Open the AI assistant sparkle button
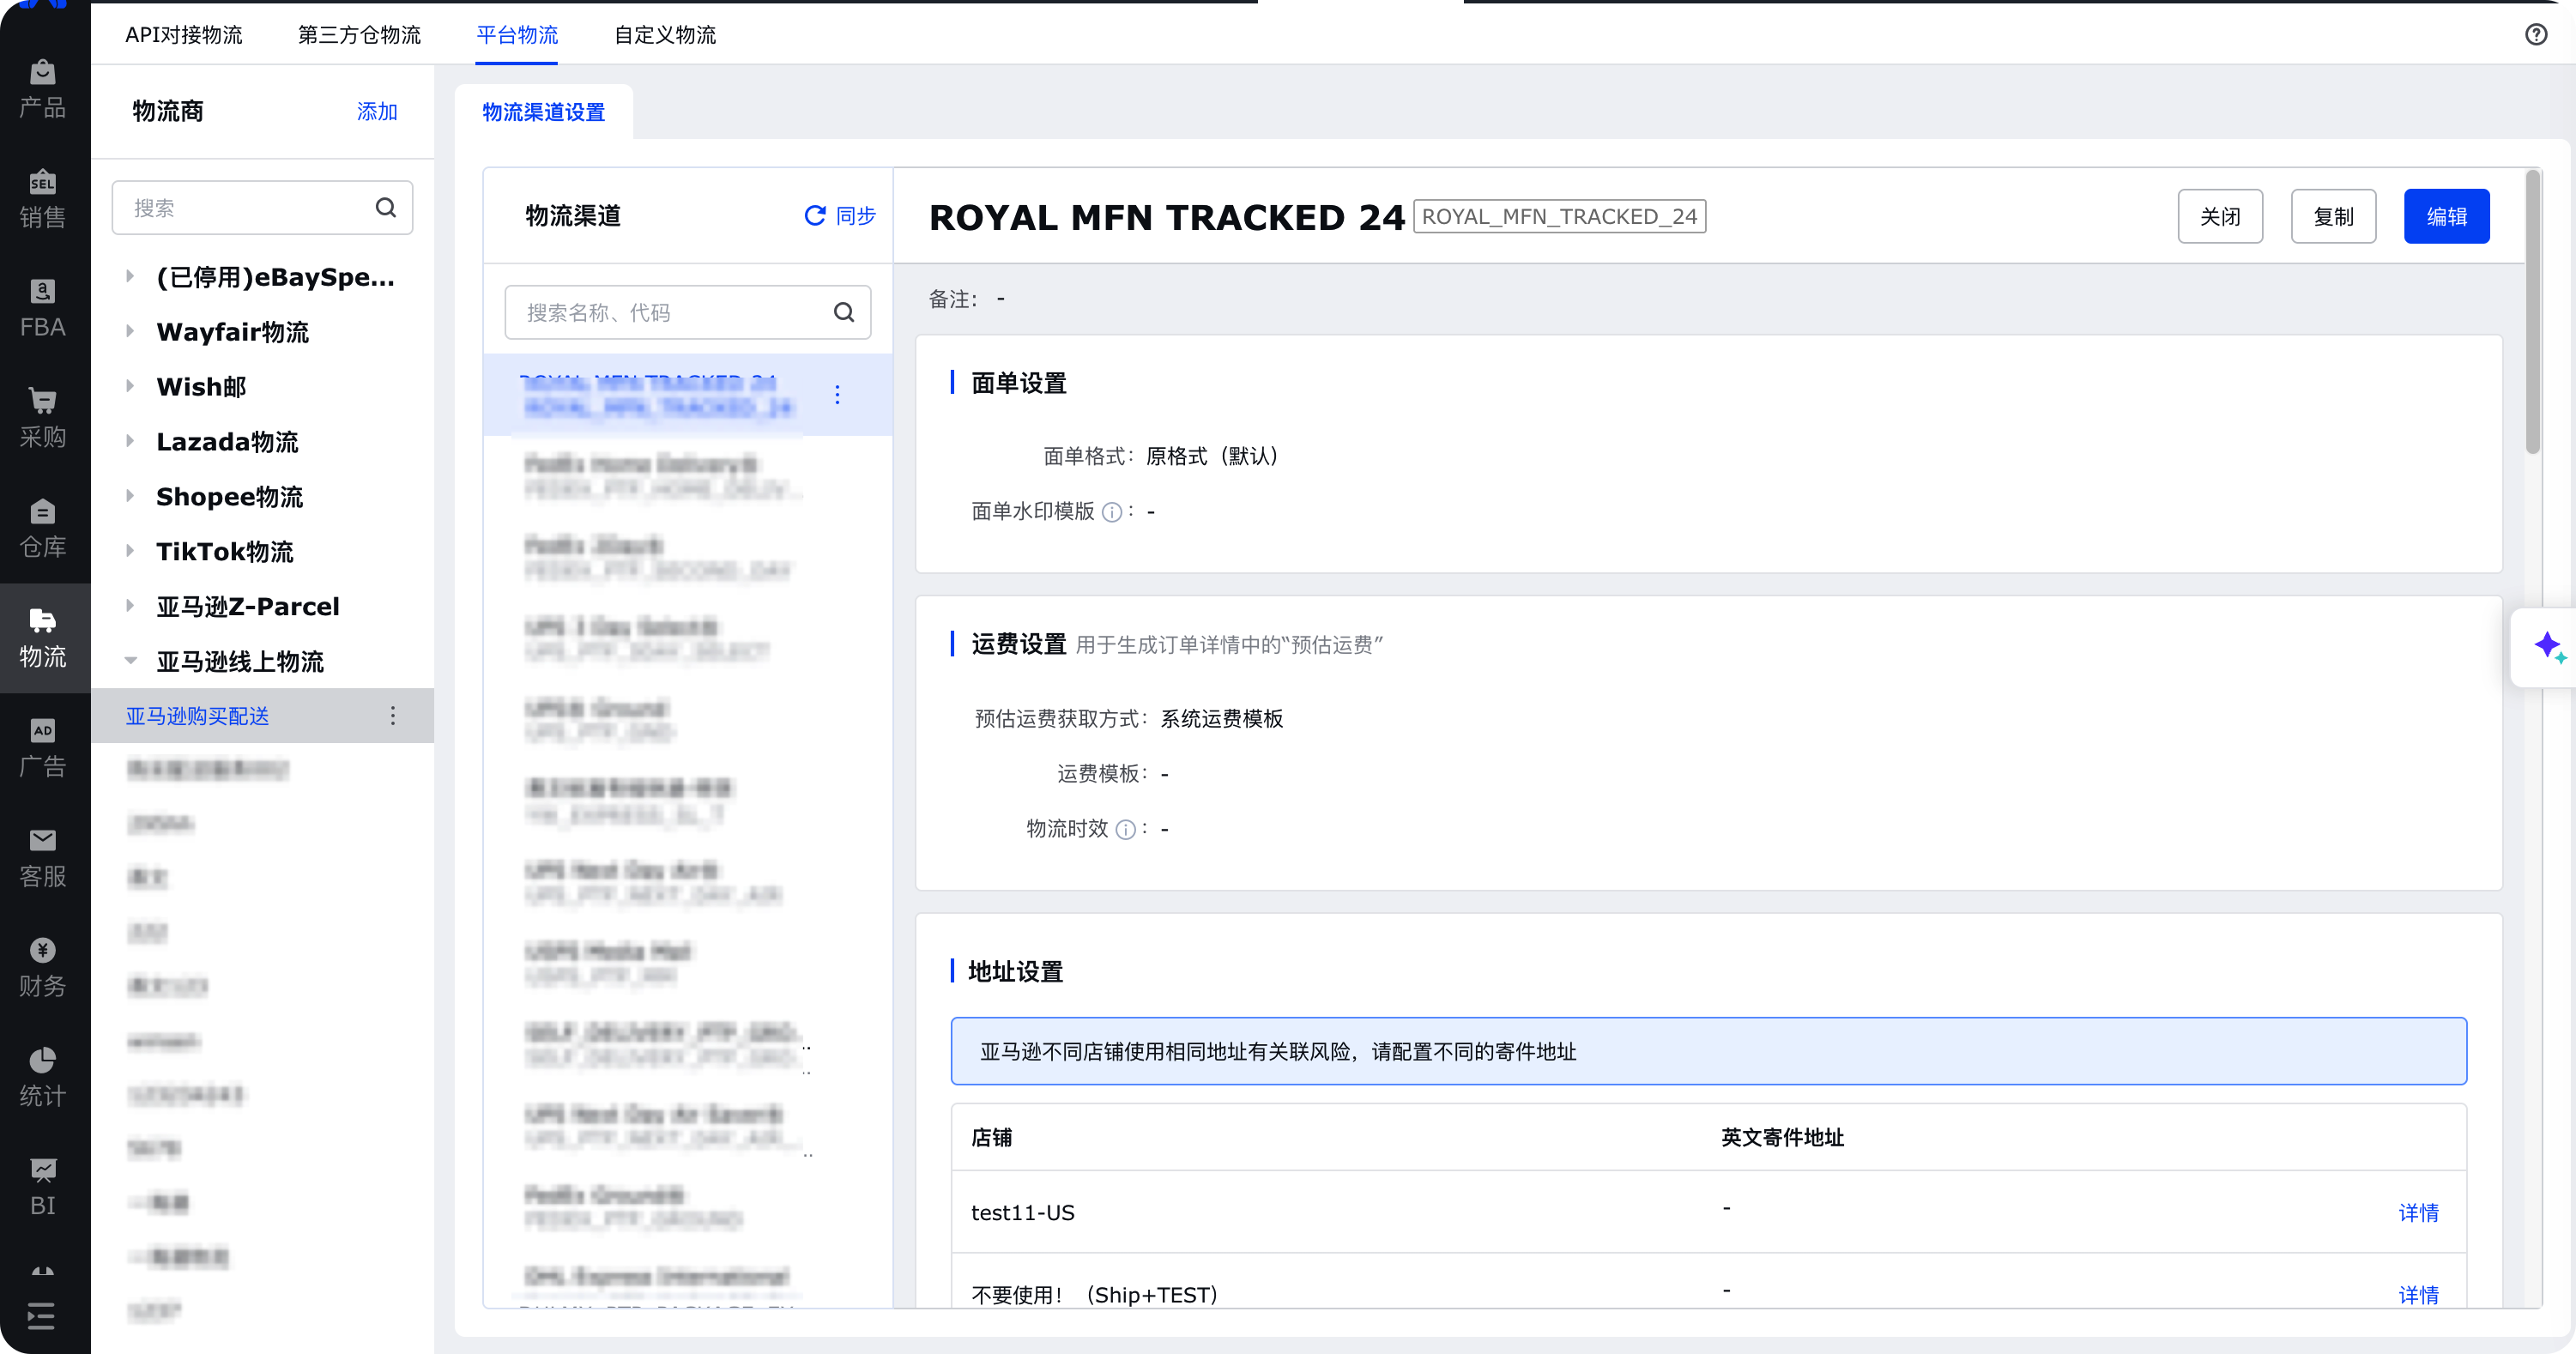 tap(2548, 647)
